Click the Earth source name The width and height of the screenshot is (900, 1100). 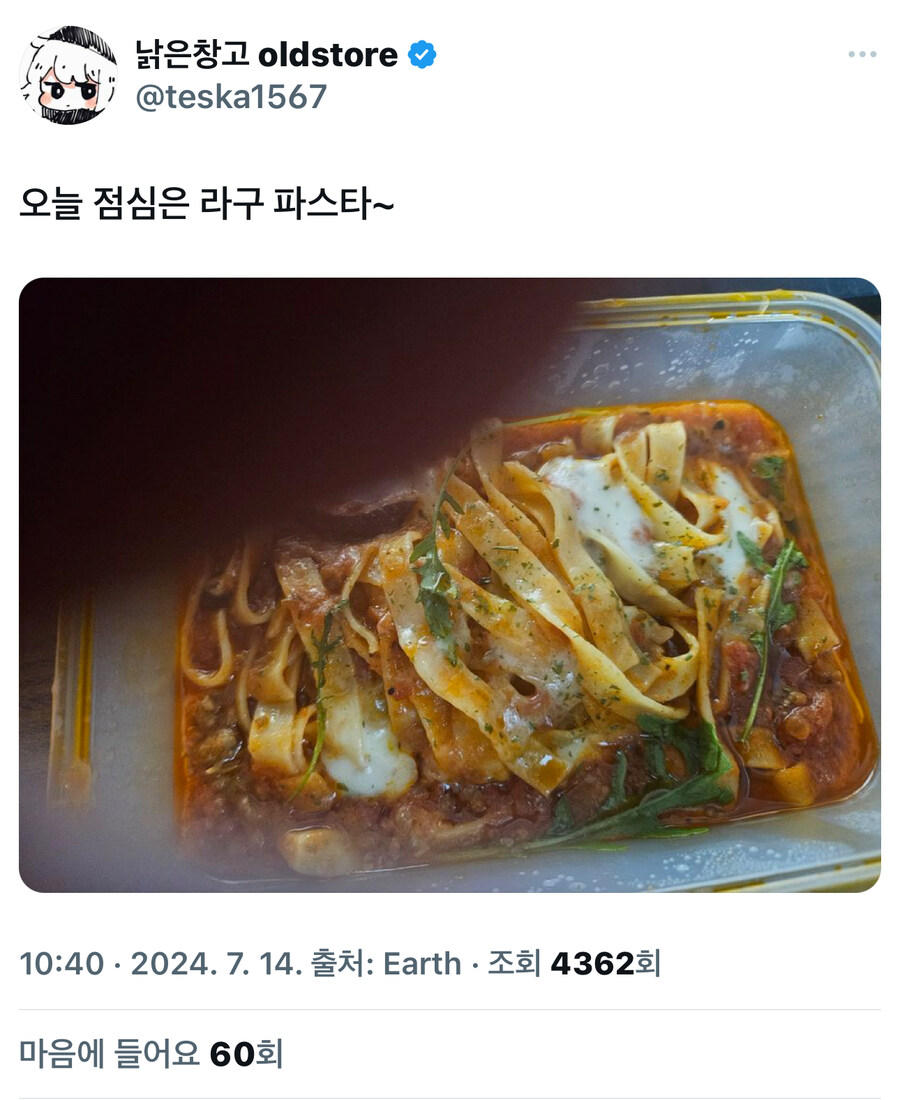click(422, 964)
